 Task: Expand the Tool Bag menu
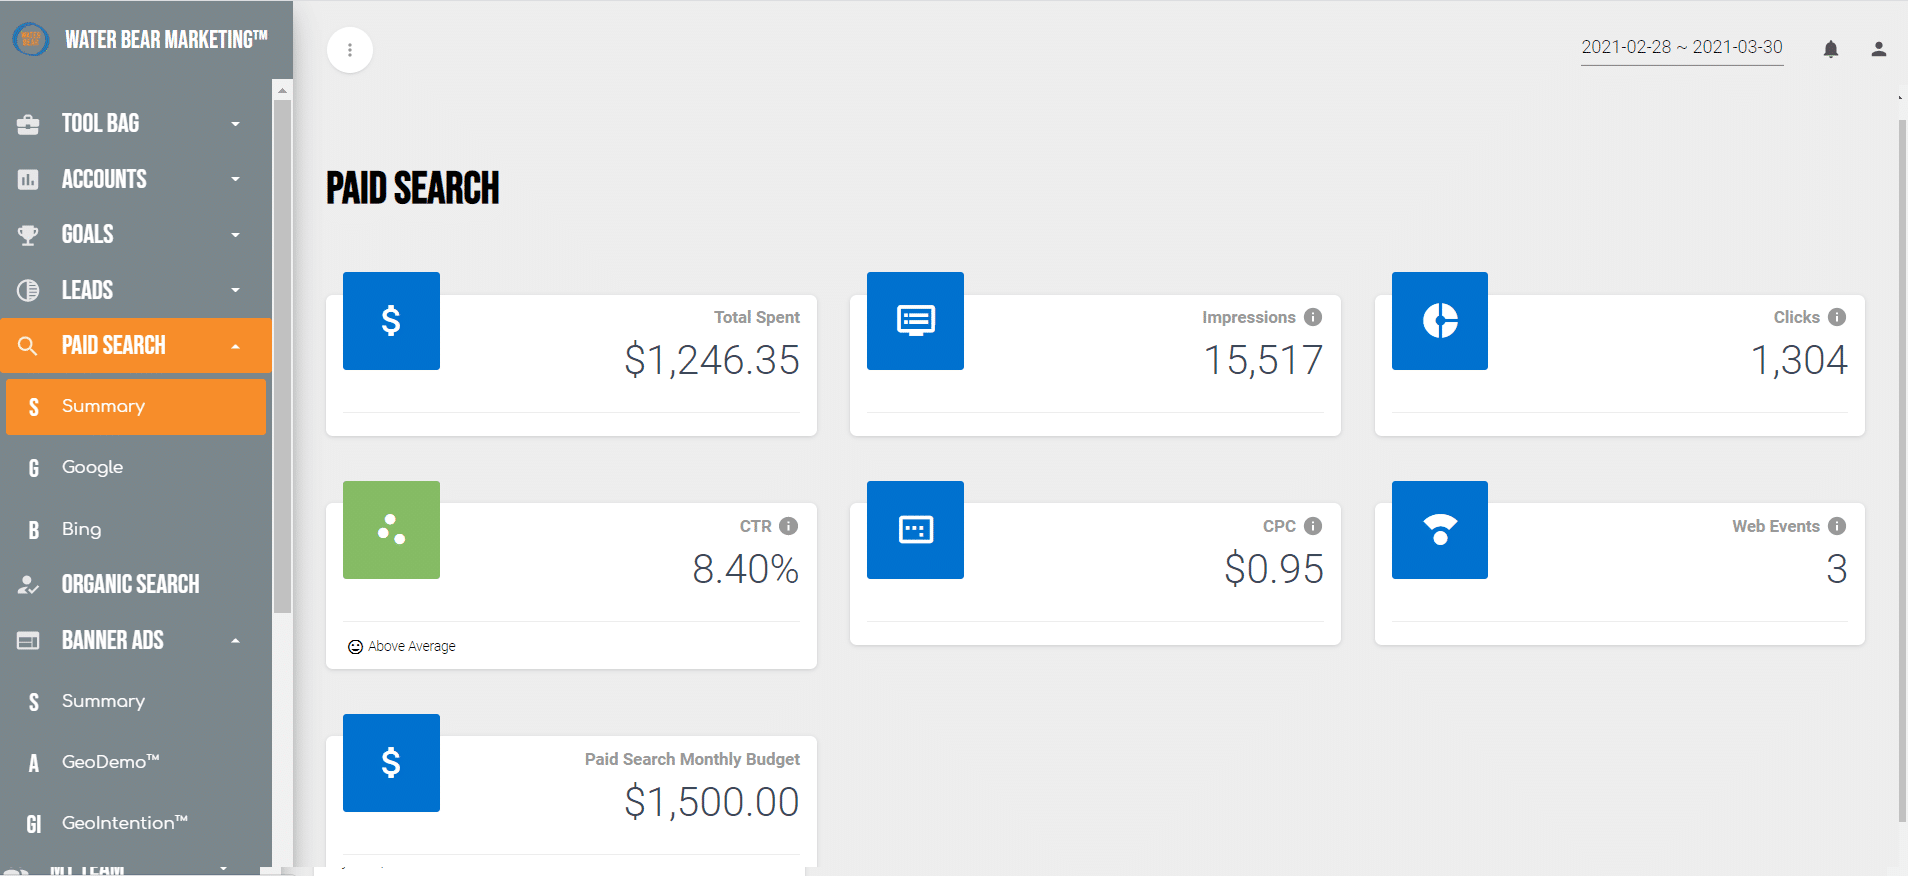pyautogui.click(x=136, y=124)
